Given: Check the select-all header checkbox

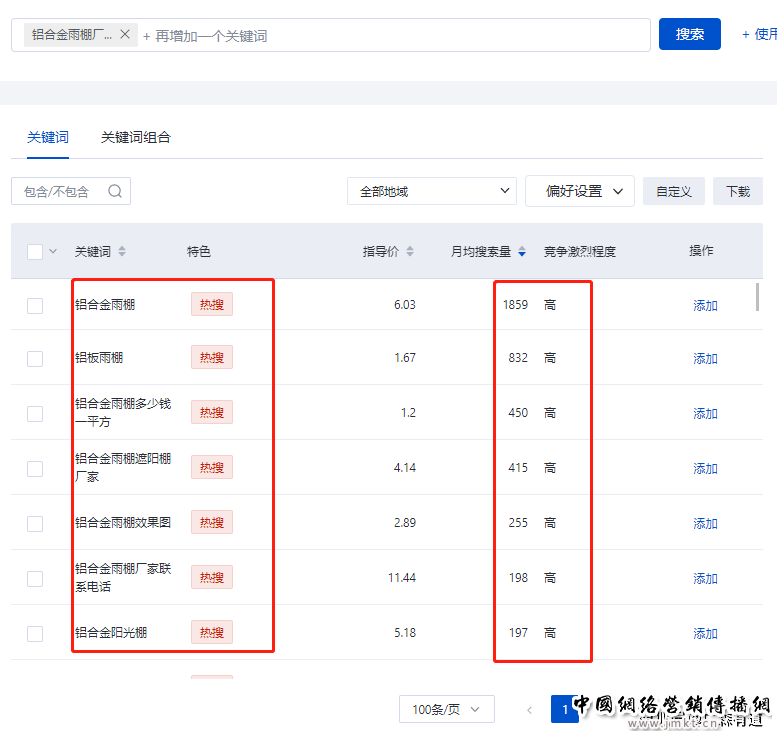Looking at the screenshot, I should click(35, 252).
